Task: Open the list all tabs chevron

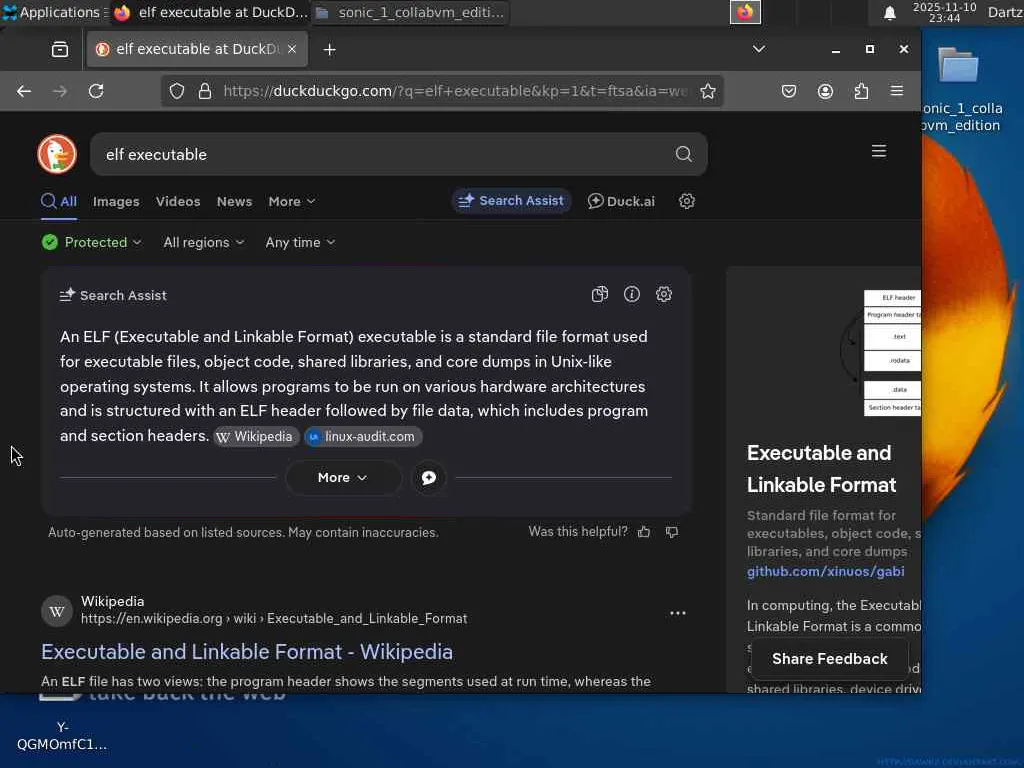Action: 759,49
